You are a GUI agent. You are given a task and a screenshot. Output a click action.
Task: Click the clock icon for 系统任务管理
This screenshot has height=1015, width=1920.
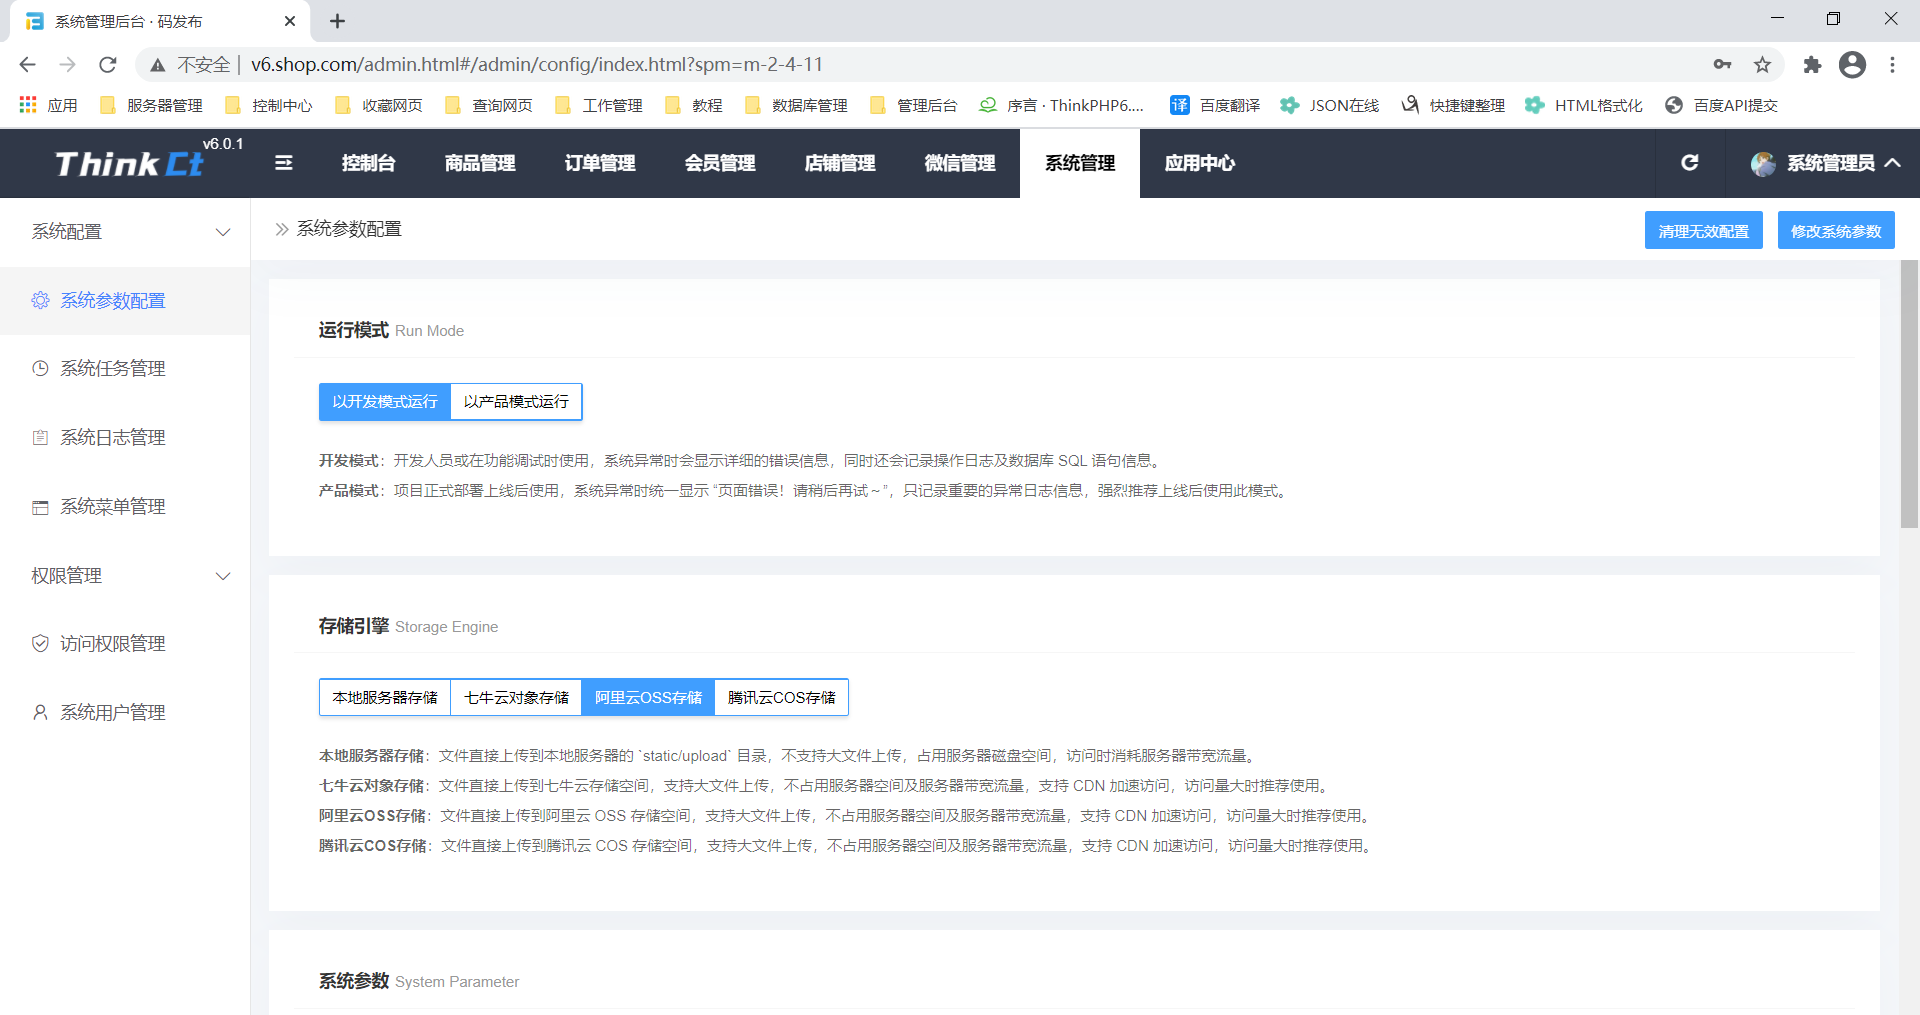pos(40,368)
